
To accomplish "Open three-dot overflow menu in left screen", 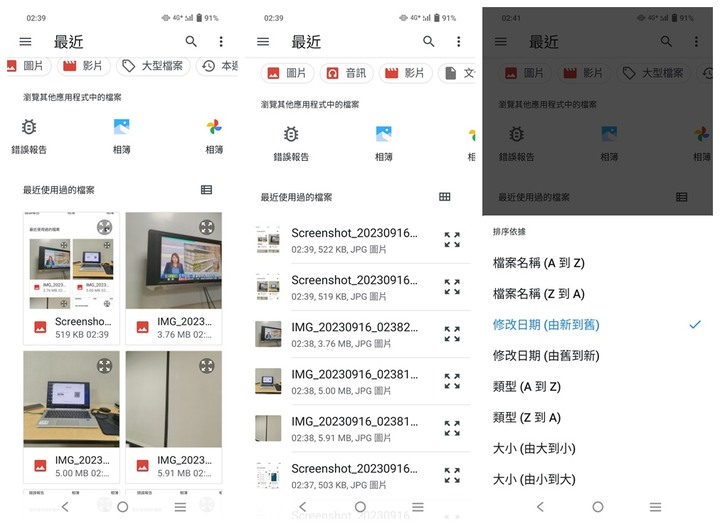I will click(x=221, y=42).
